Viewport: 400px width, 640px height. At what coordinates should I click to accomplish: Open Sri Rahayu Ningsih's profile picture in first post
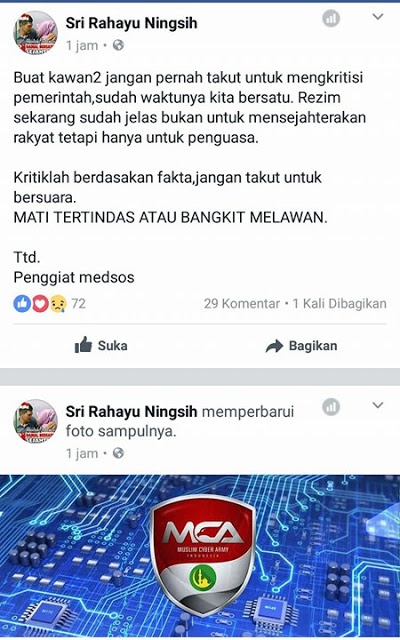[36, 33]
